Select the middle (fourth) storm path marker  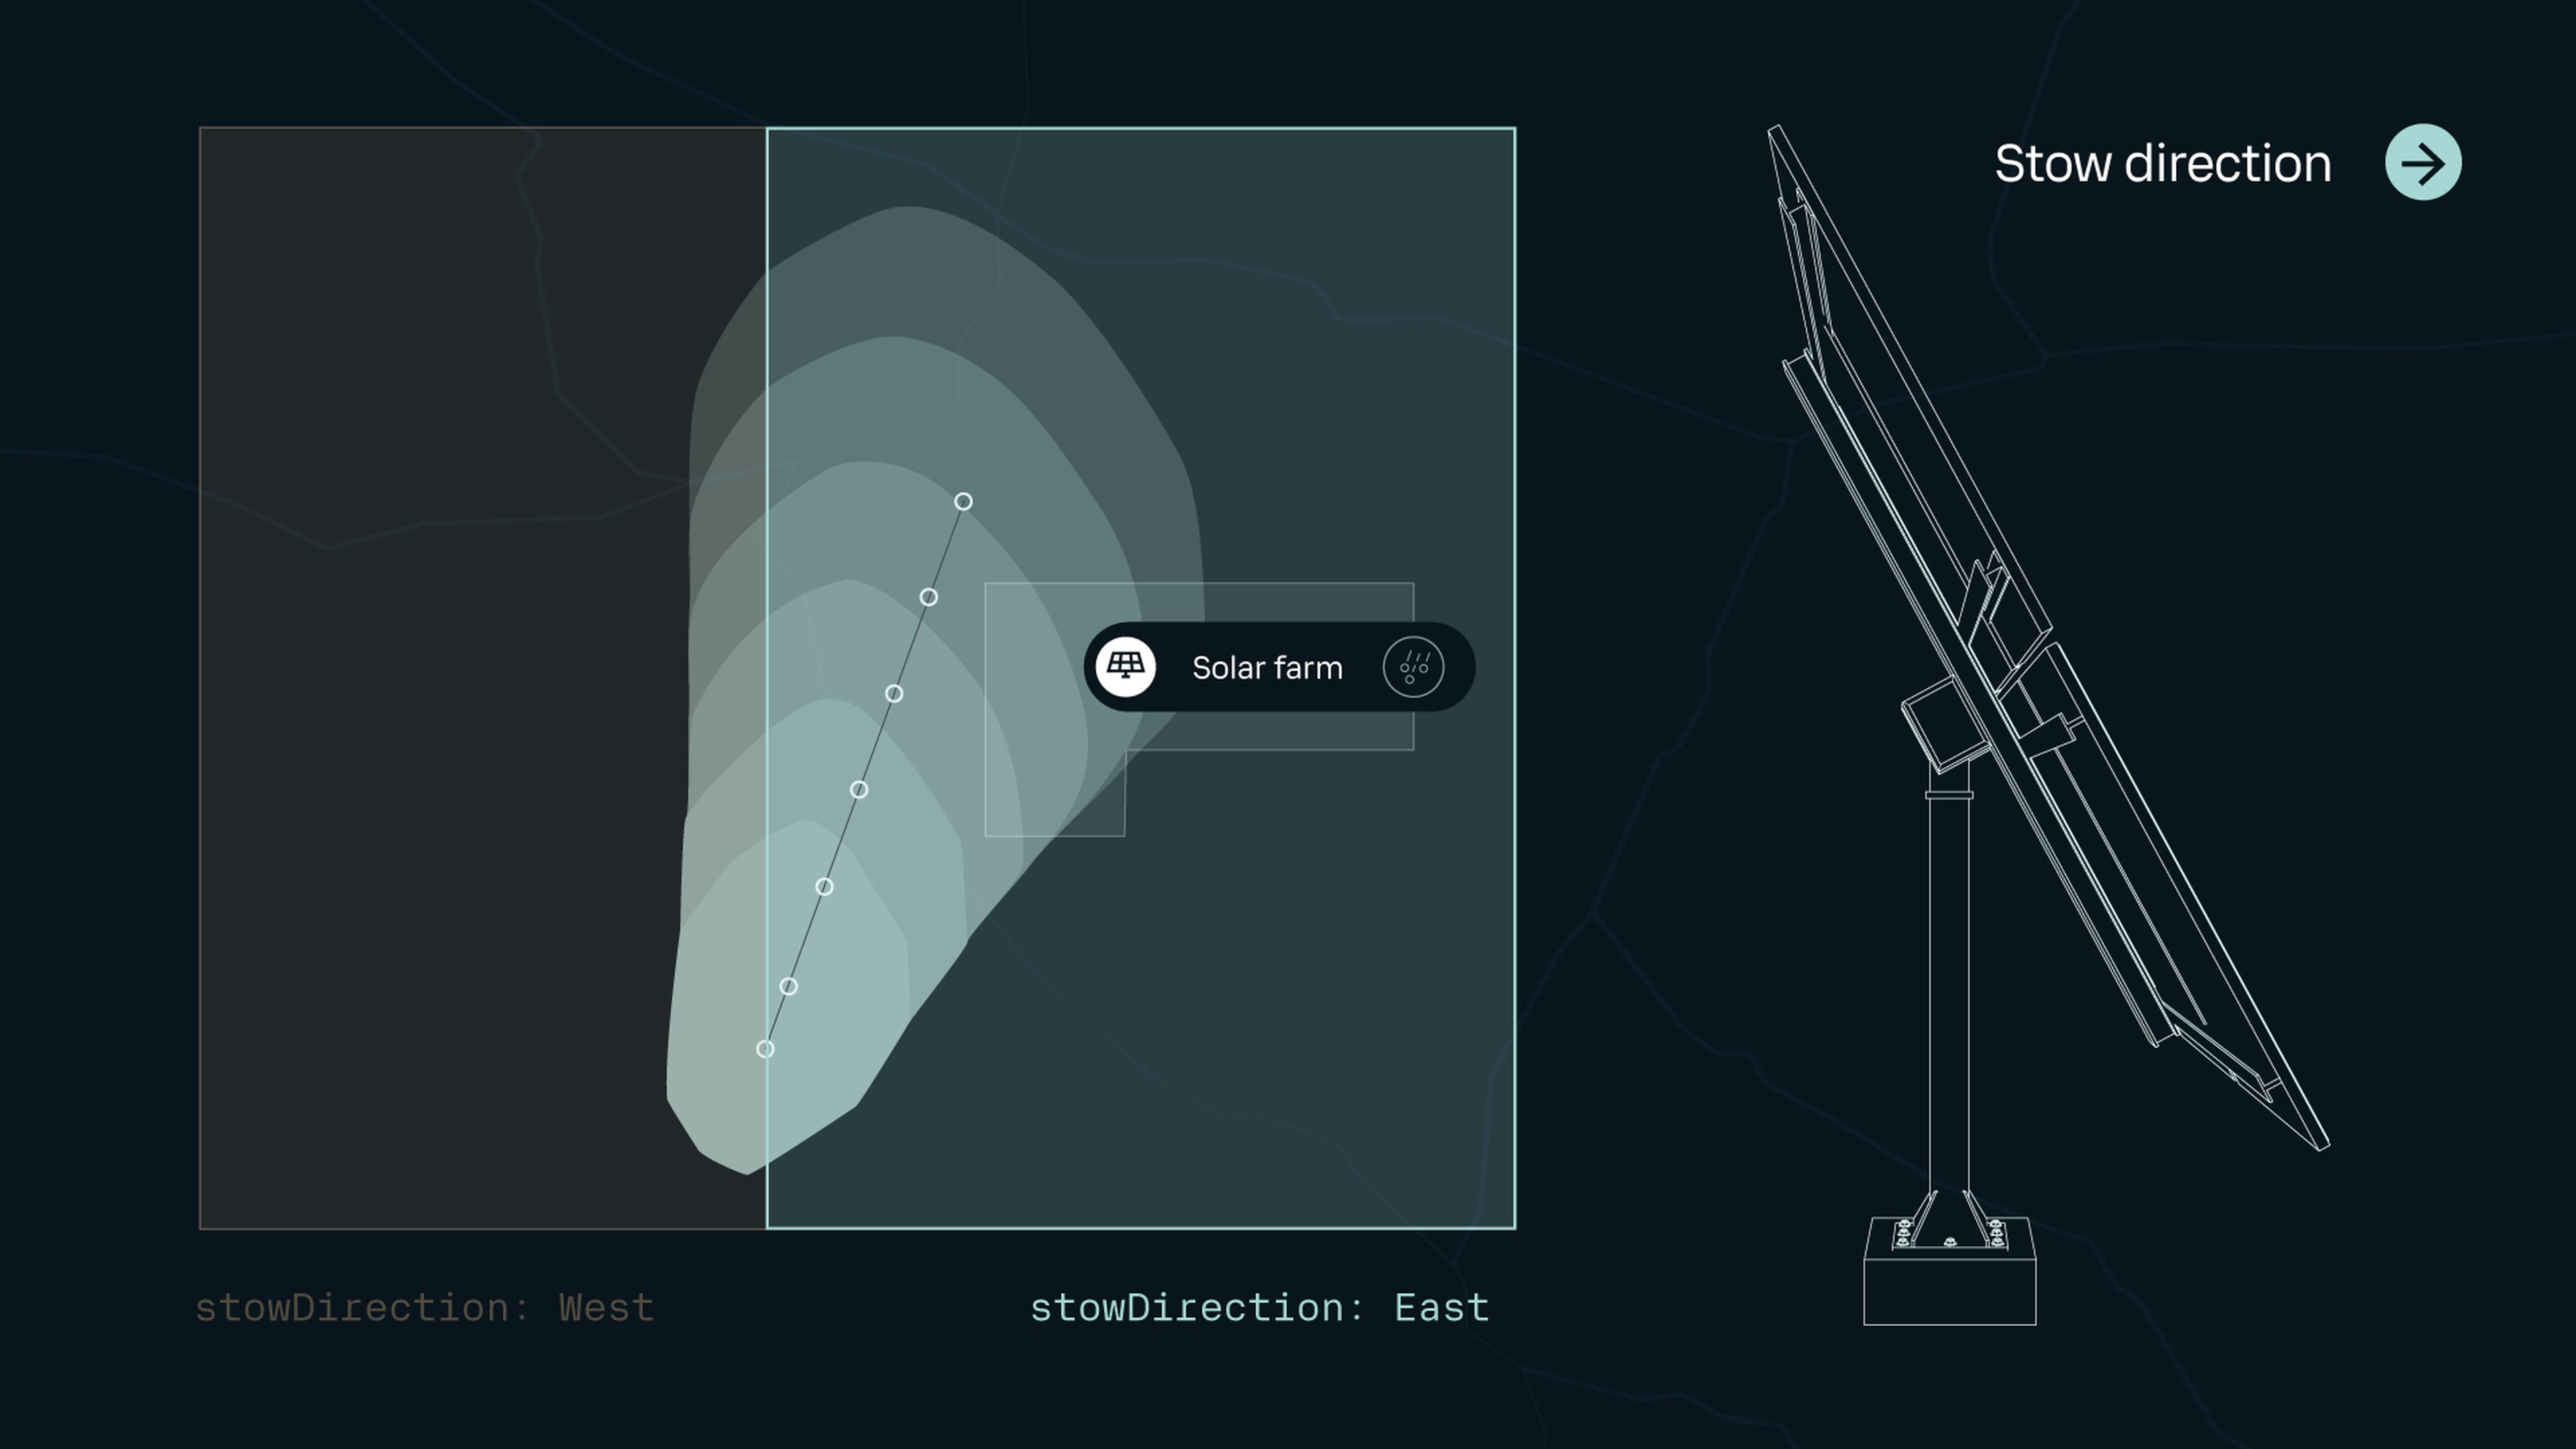(858, 789)
